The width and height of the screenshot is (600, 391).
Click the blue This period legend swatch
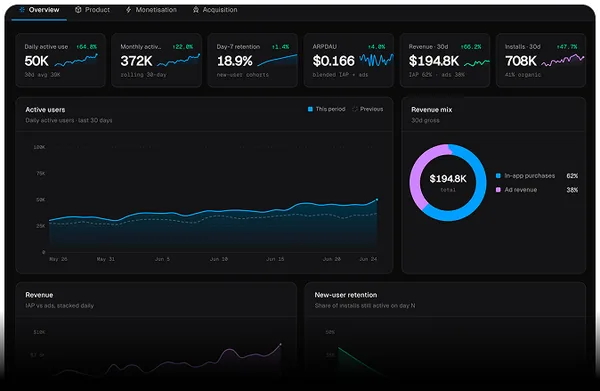tap(310, 109)
